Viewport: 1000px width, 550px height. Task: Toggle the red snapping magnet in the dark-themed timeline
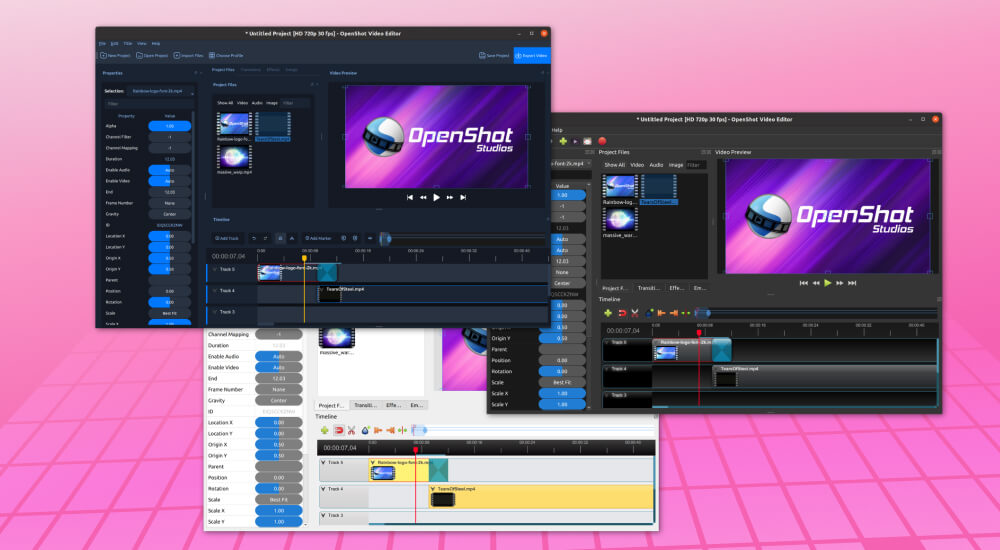pos(622,313)
